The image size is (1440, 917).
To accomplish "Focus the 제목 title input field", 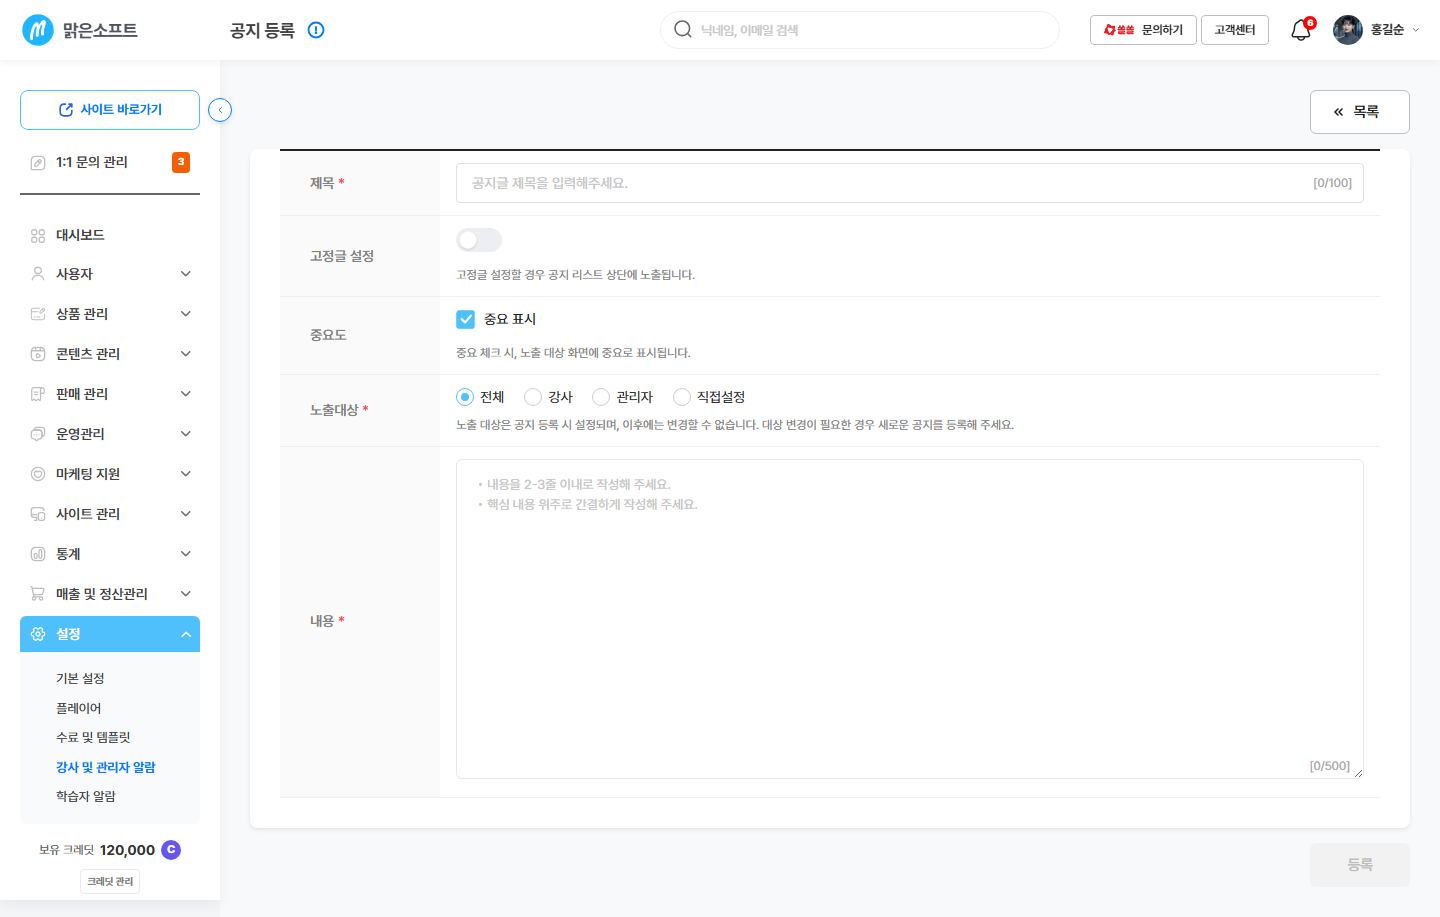I will (x=910, y=183).
